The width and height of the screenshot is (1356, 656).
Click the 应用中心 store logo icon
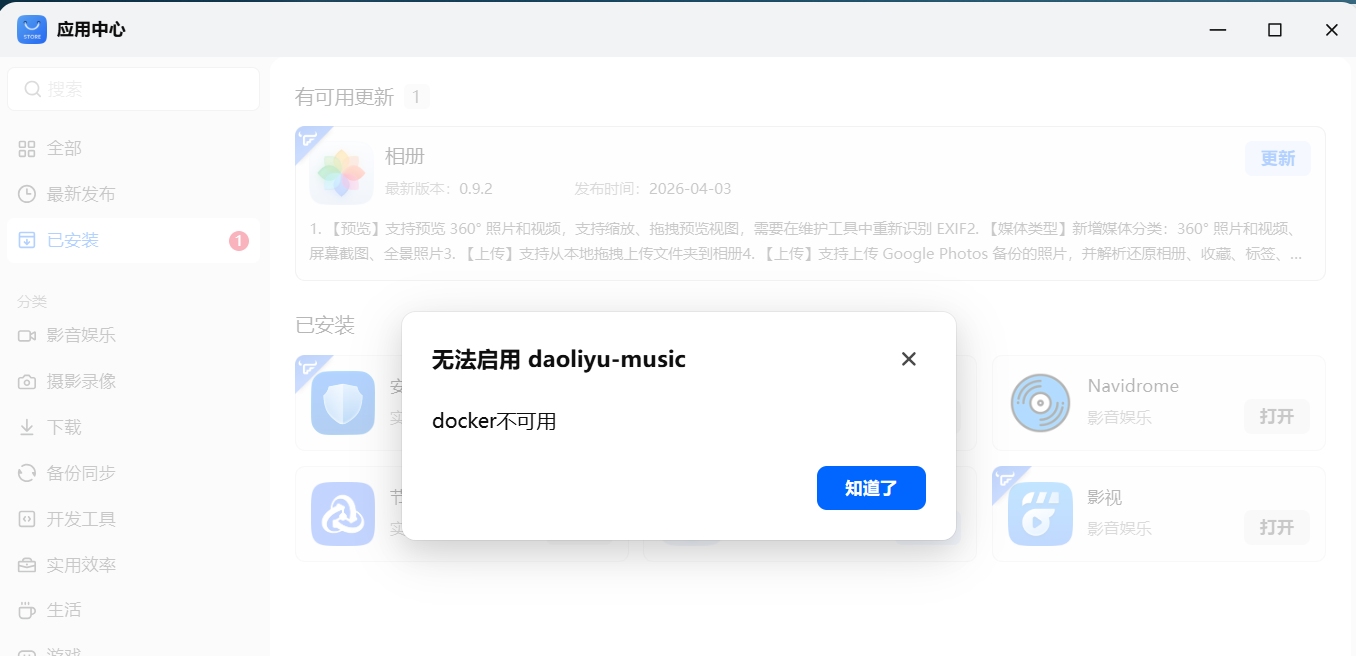pyautogui.click(x=32, y=30)
